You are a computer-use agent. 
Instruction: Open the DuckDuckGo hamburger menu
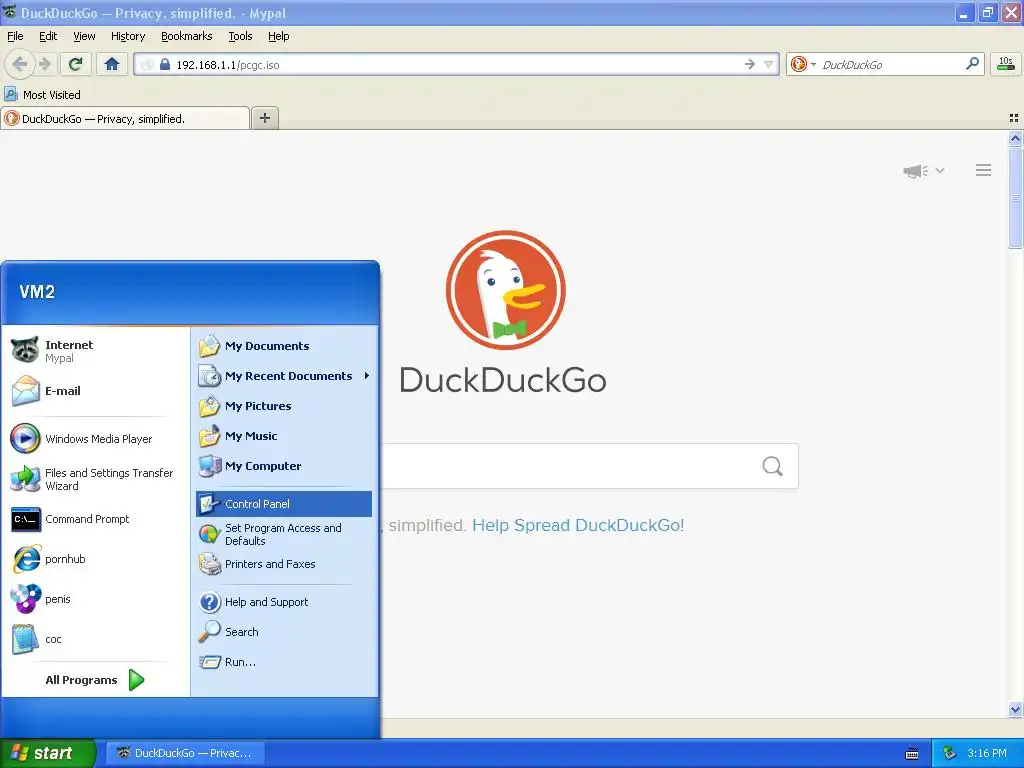point(984,170)
